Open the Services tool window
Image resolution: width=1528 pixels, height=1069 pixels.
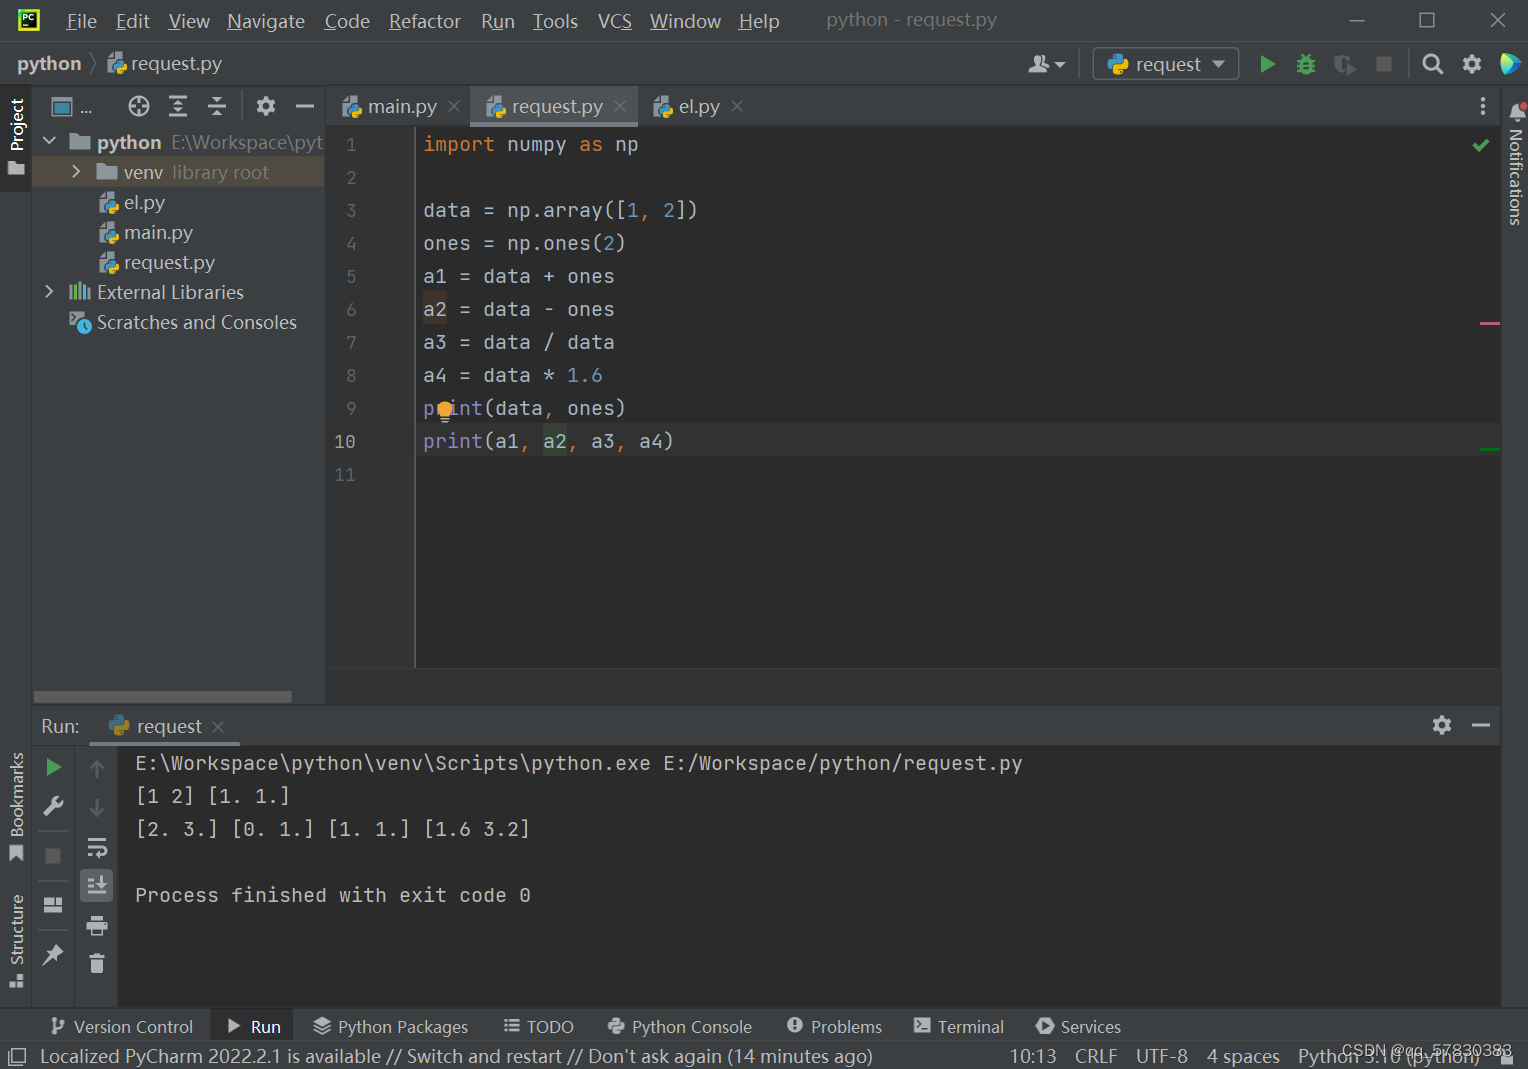(1079, 1027)
